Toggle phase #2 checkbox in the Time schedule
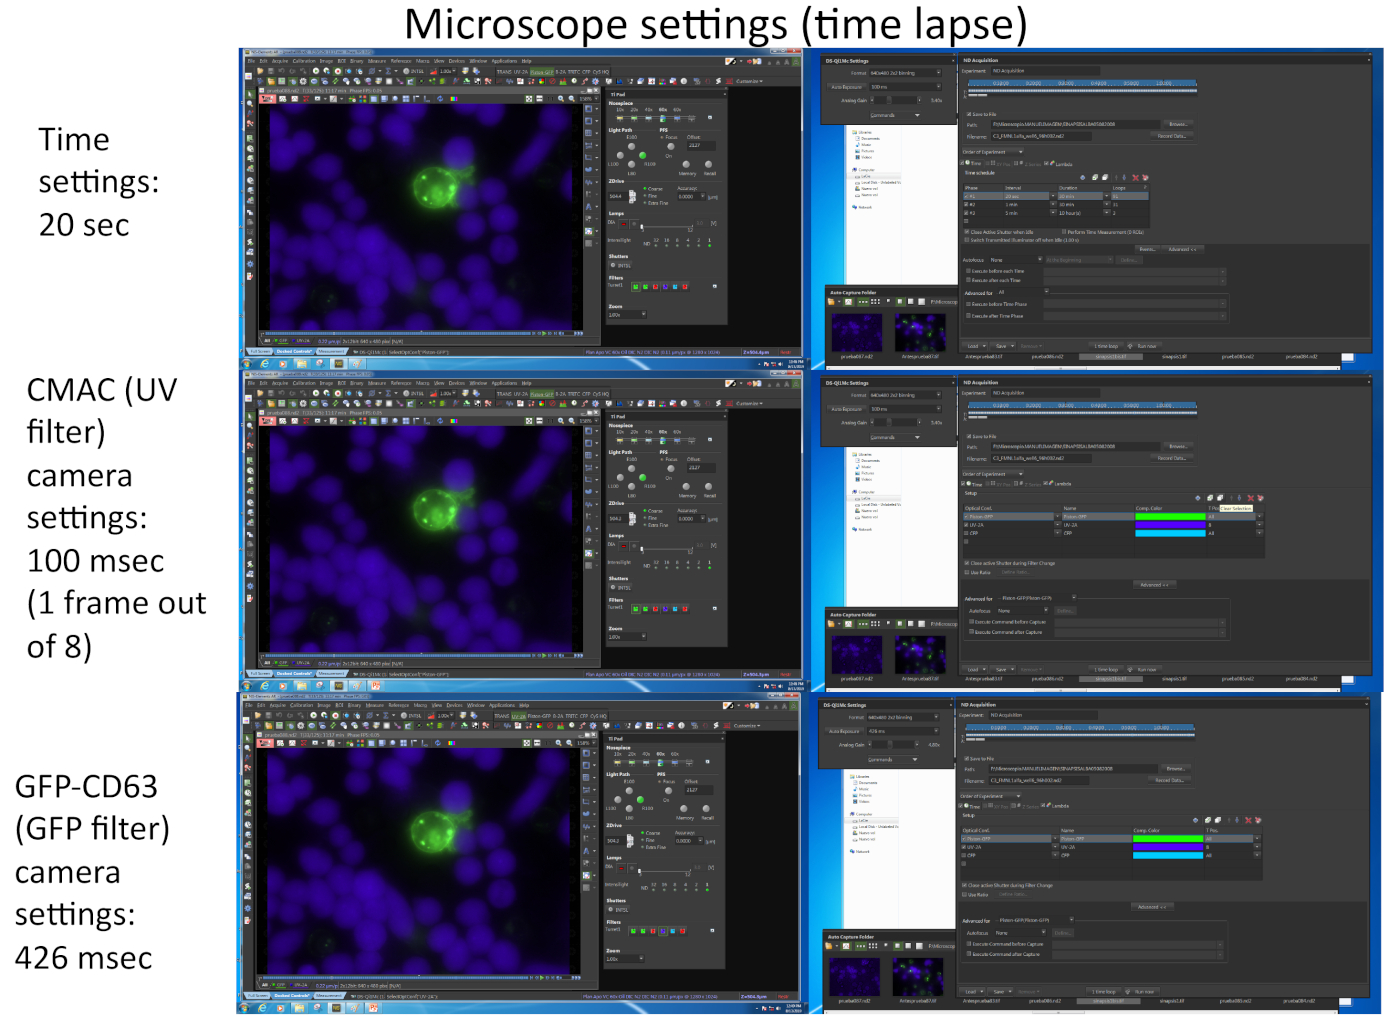The width and height of the screenshot is (1400, 1028). (x=966, y=204)
